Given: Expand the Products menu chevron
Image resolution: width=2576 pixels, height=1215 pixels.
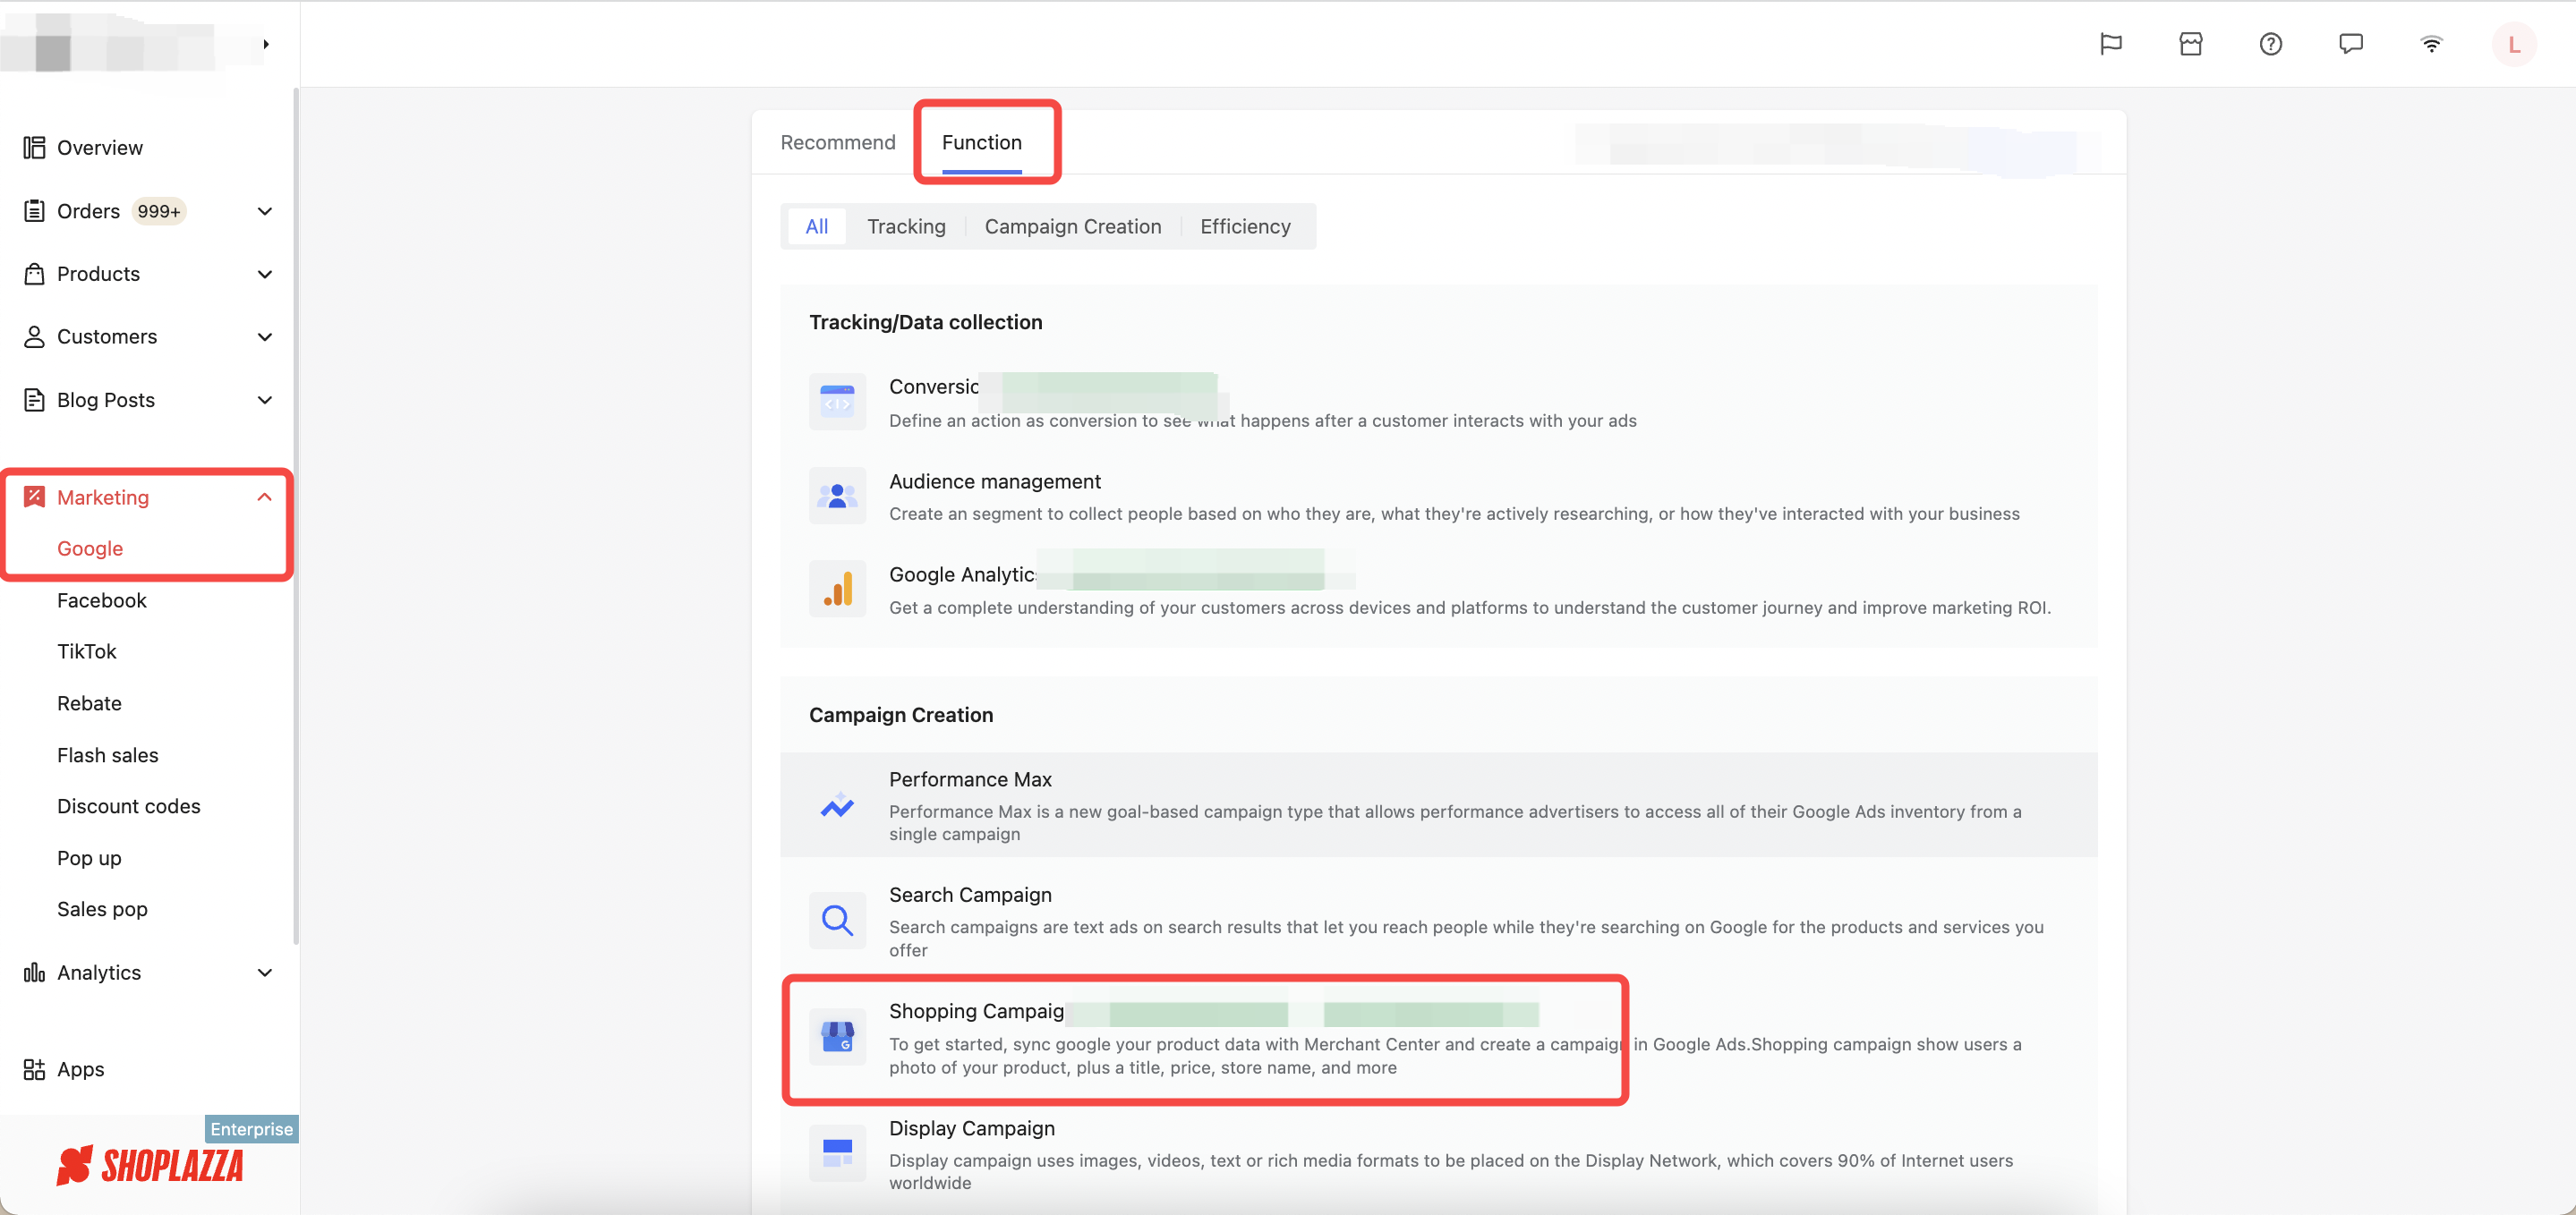Looking at the screenshot, I should 265,274.
